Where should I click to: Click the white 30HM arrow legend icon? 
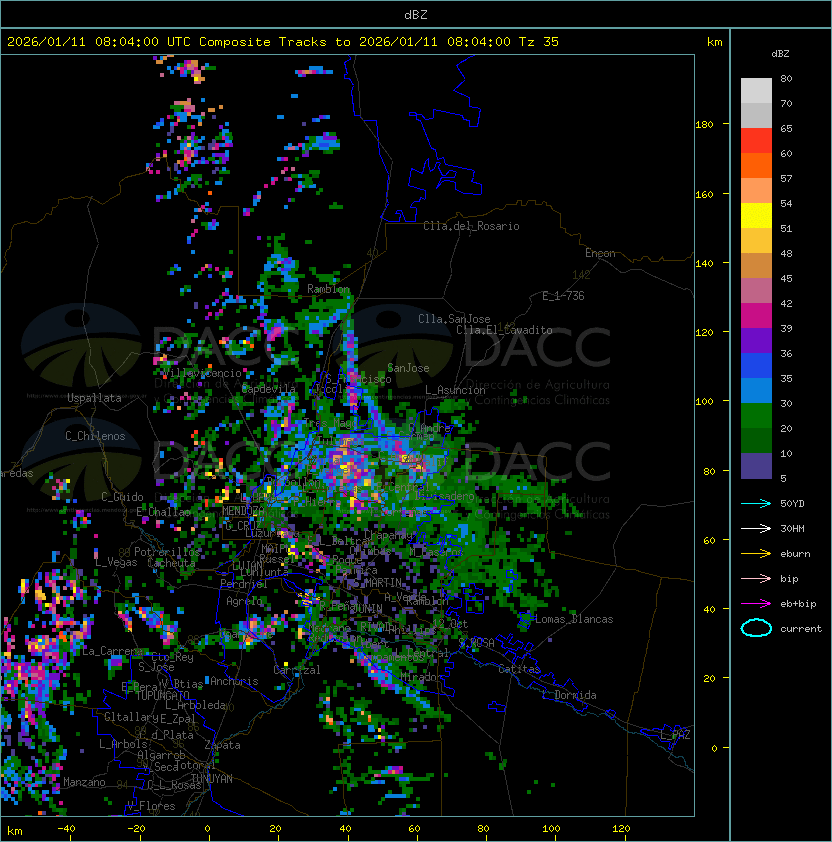tap(756, 528)
